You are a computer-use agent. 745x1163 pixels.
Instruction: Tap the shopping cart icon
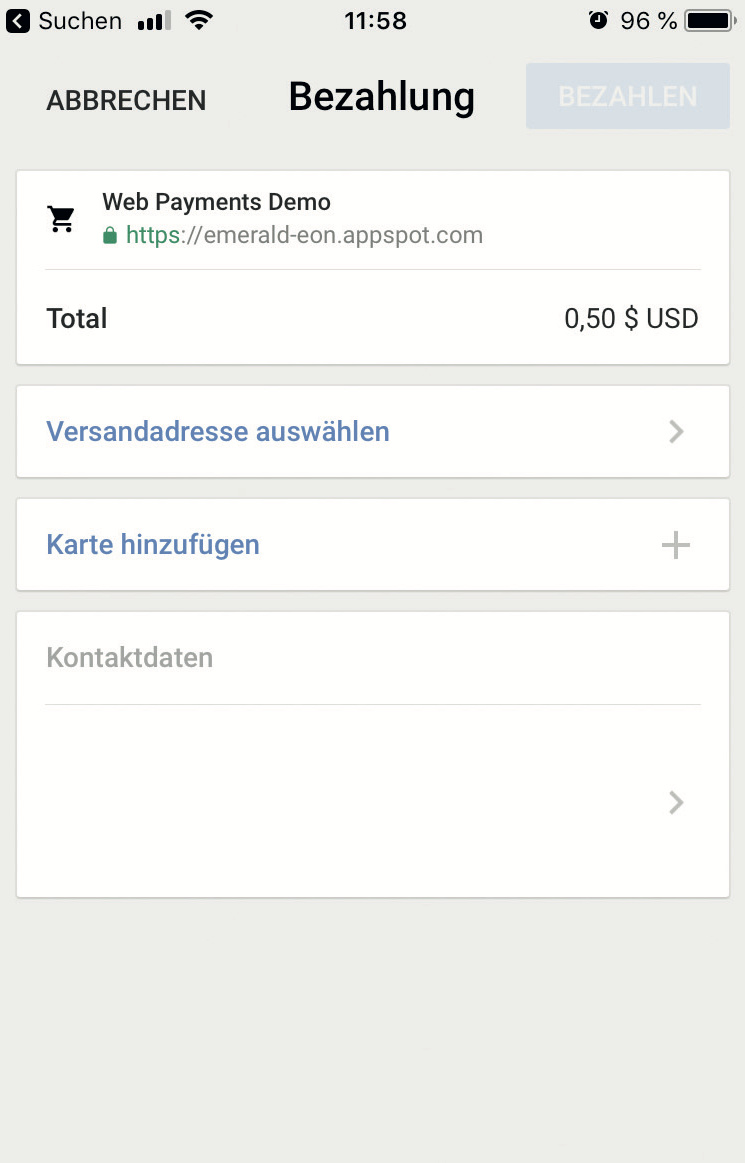click(62, 219)
